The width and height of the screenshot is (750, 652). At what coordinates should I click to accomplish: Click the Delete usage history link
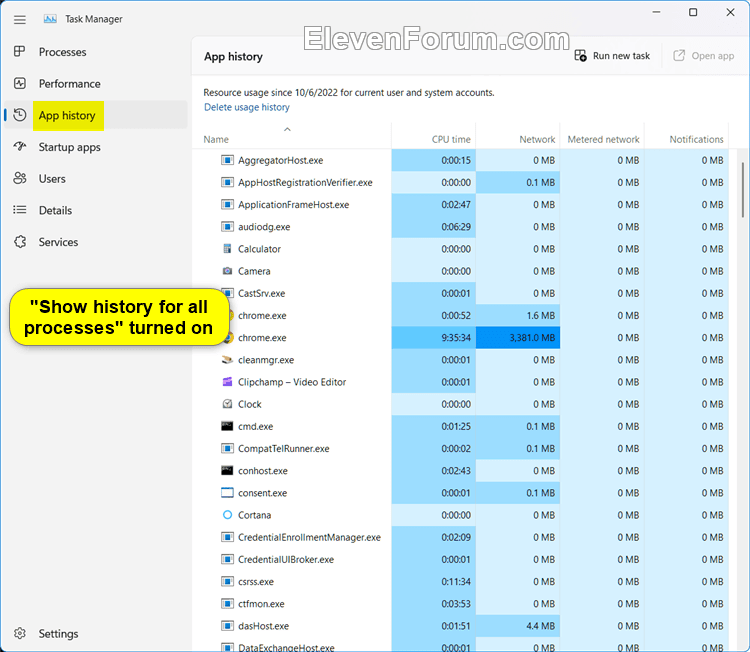point(247,107)
